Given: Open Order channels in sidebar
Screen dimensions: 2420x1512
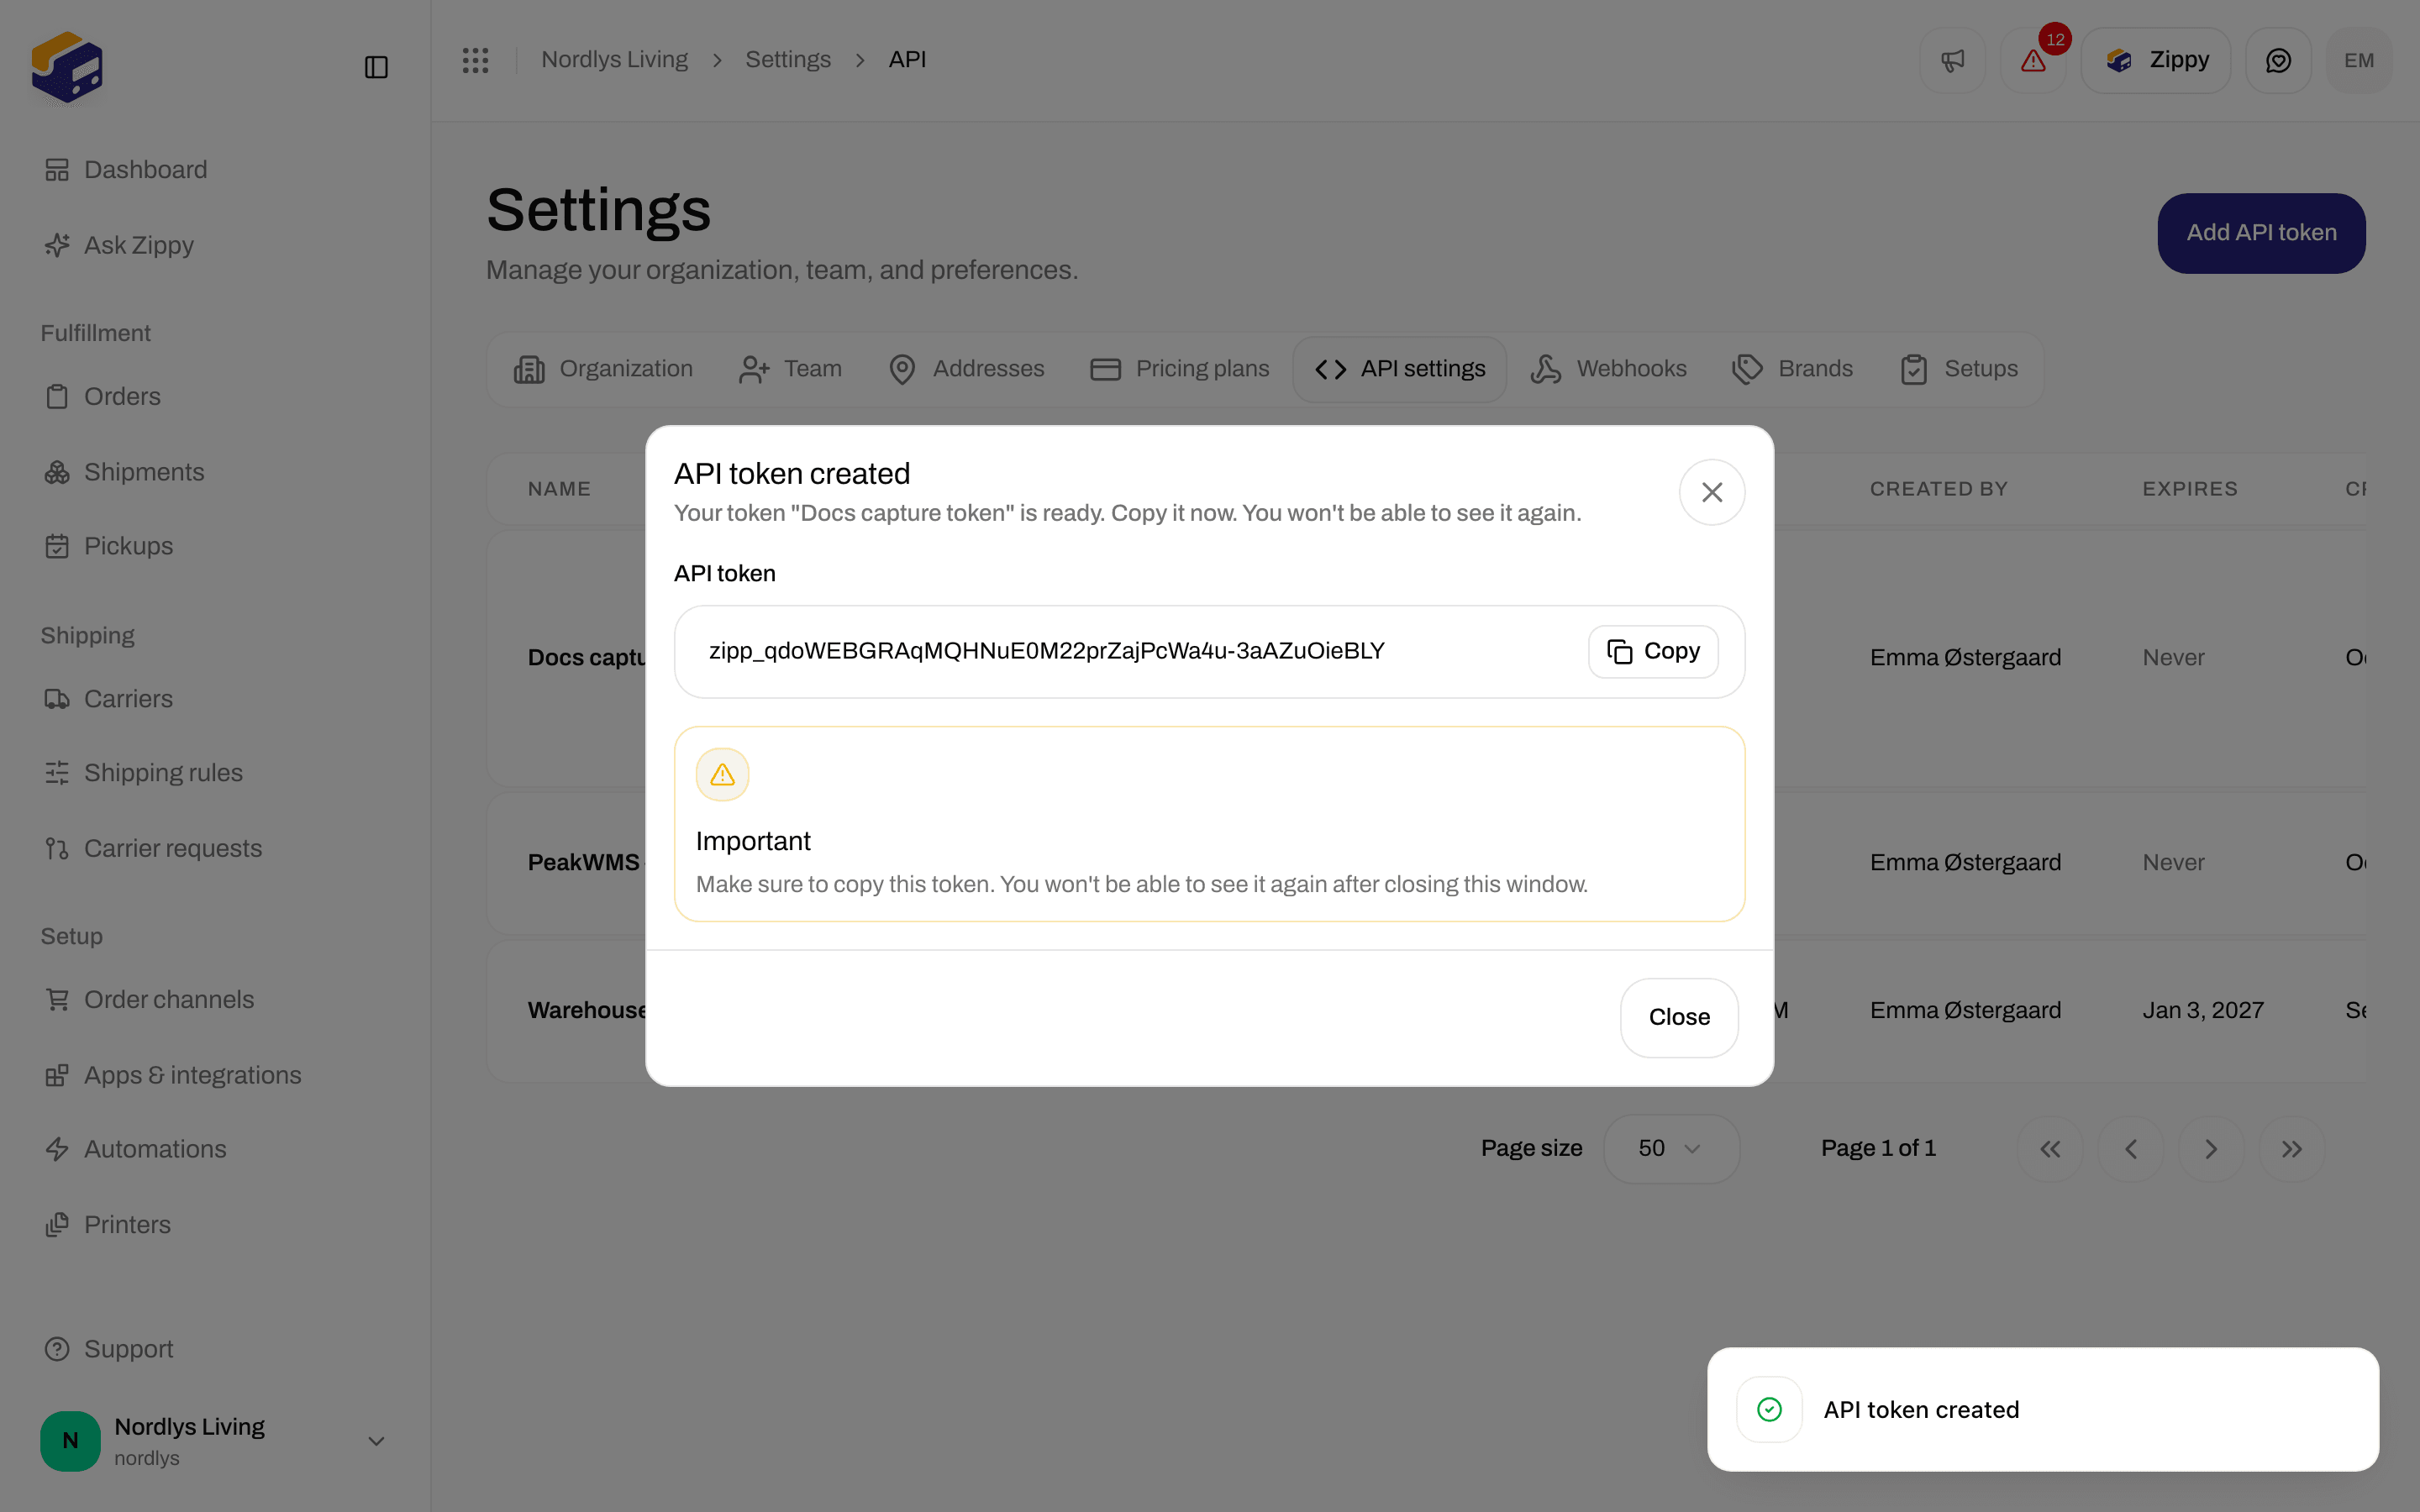Looking at the screenshot, I should coord(149,1000).
